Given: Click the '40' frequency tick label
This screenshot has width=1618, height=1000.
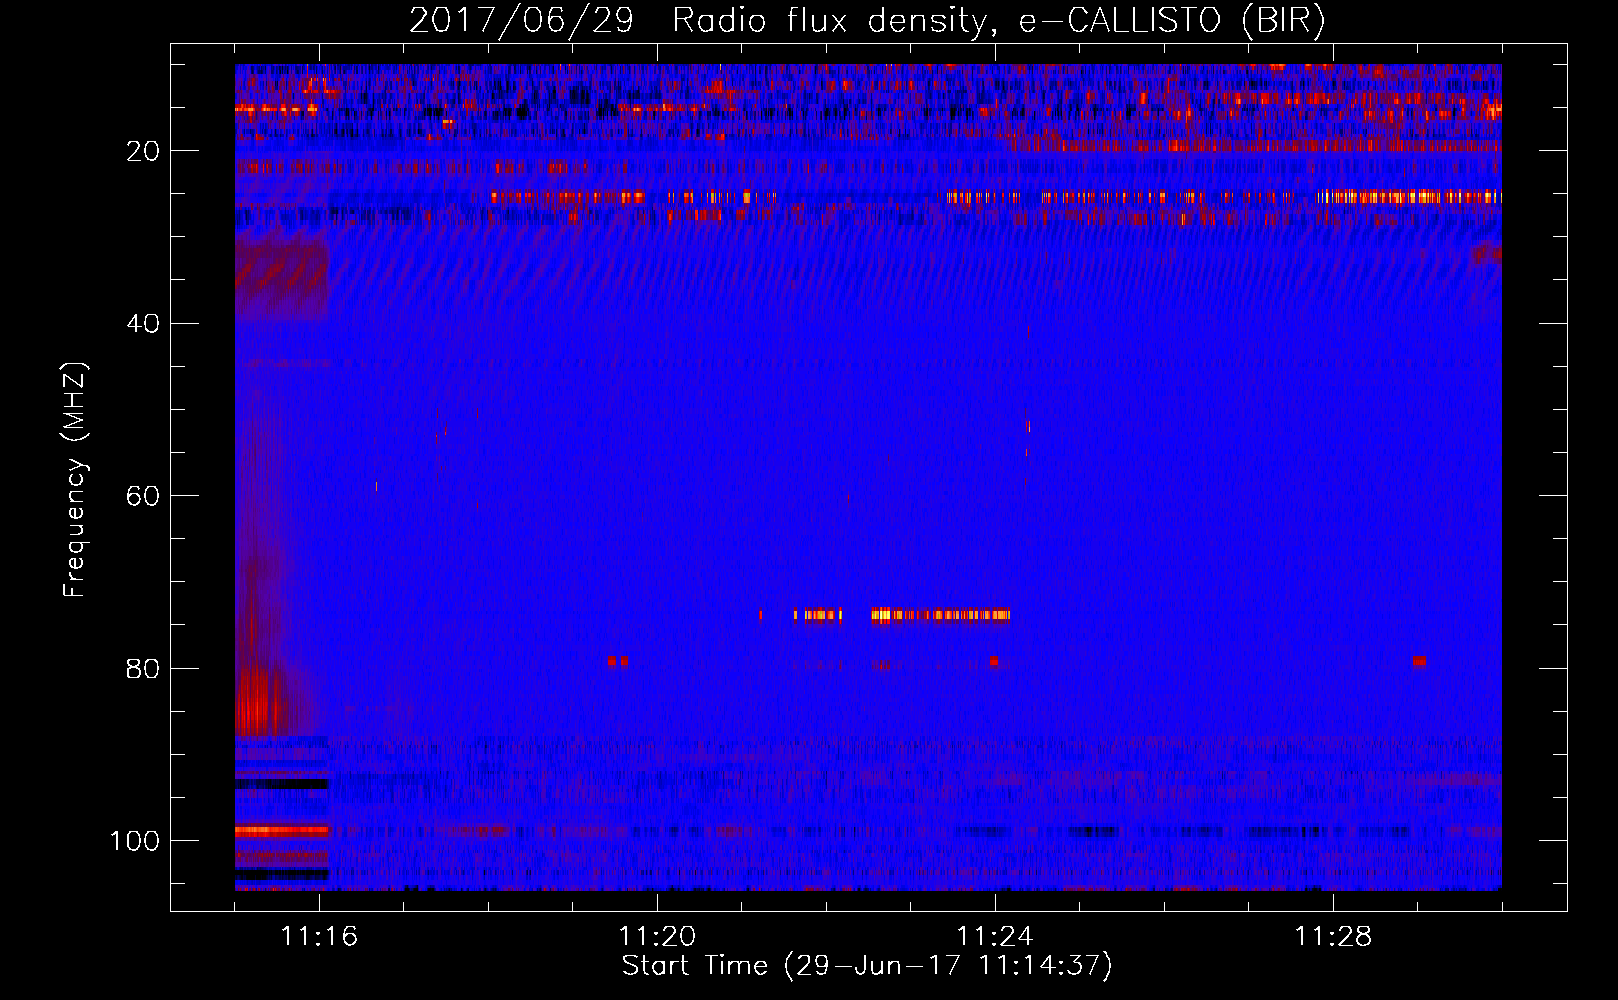Looking at the screenshot, I should point(143,324).
